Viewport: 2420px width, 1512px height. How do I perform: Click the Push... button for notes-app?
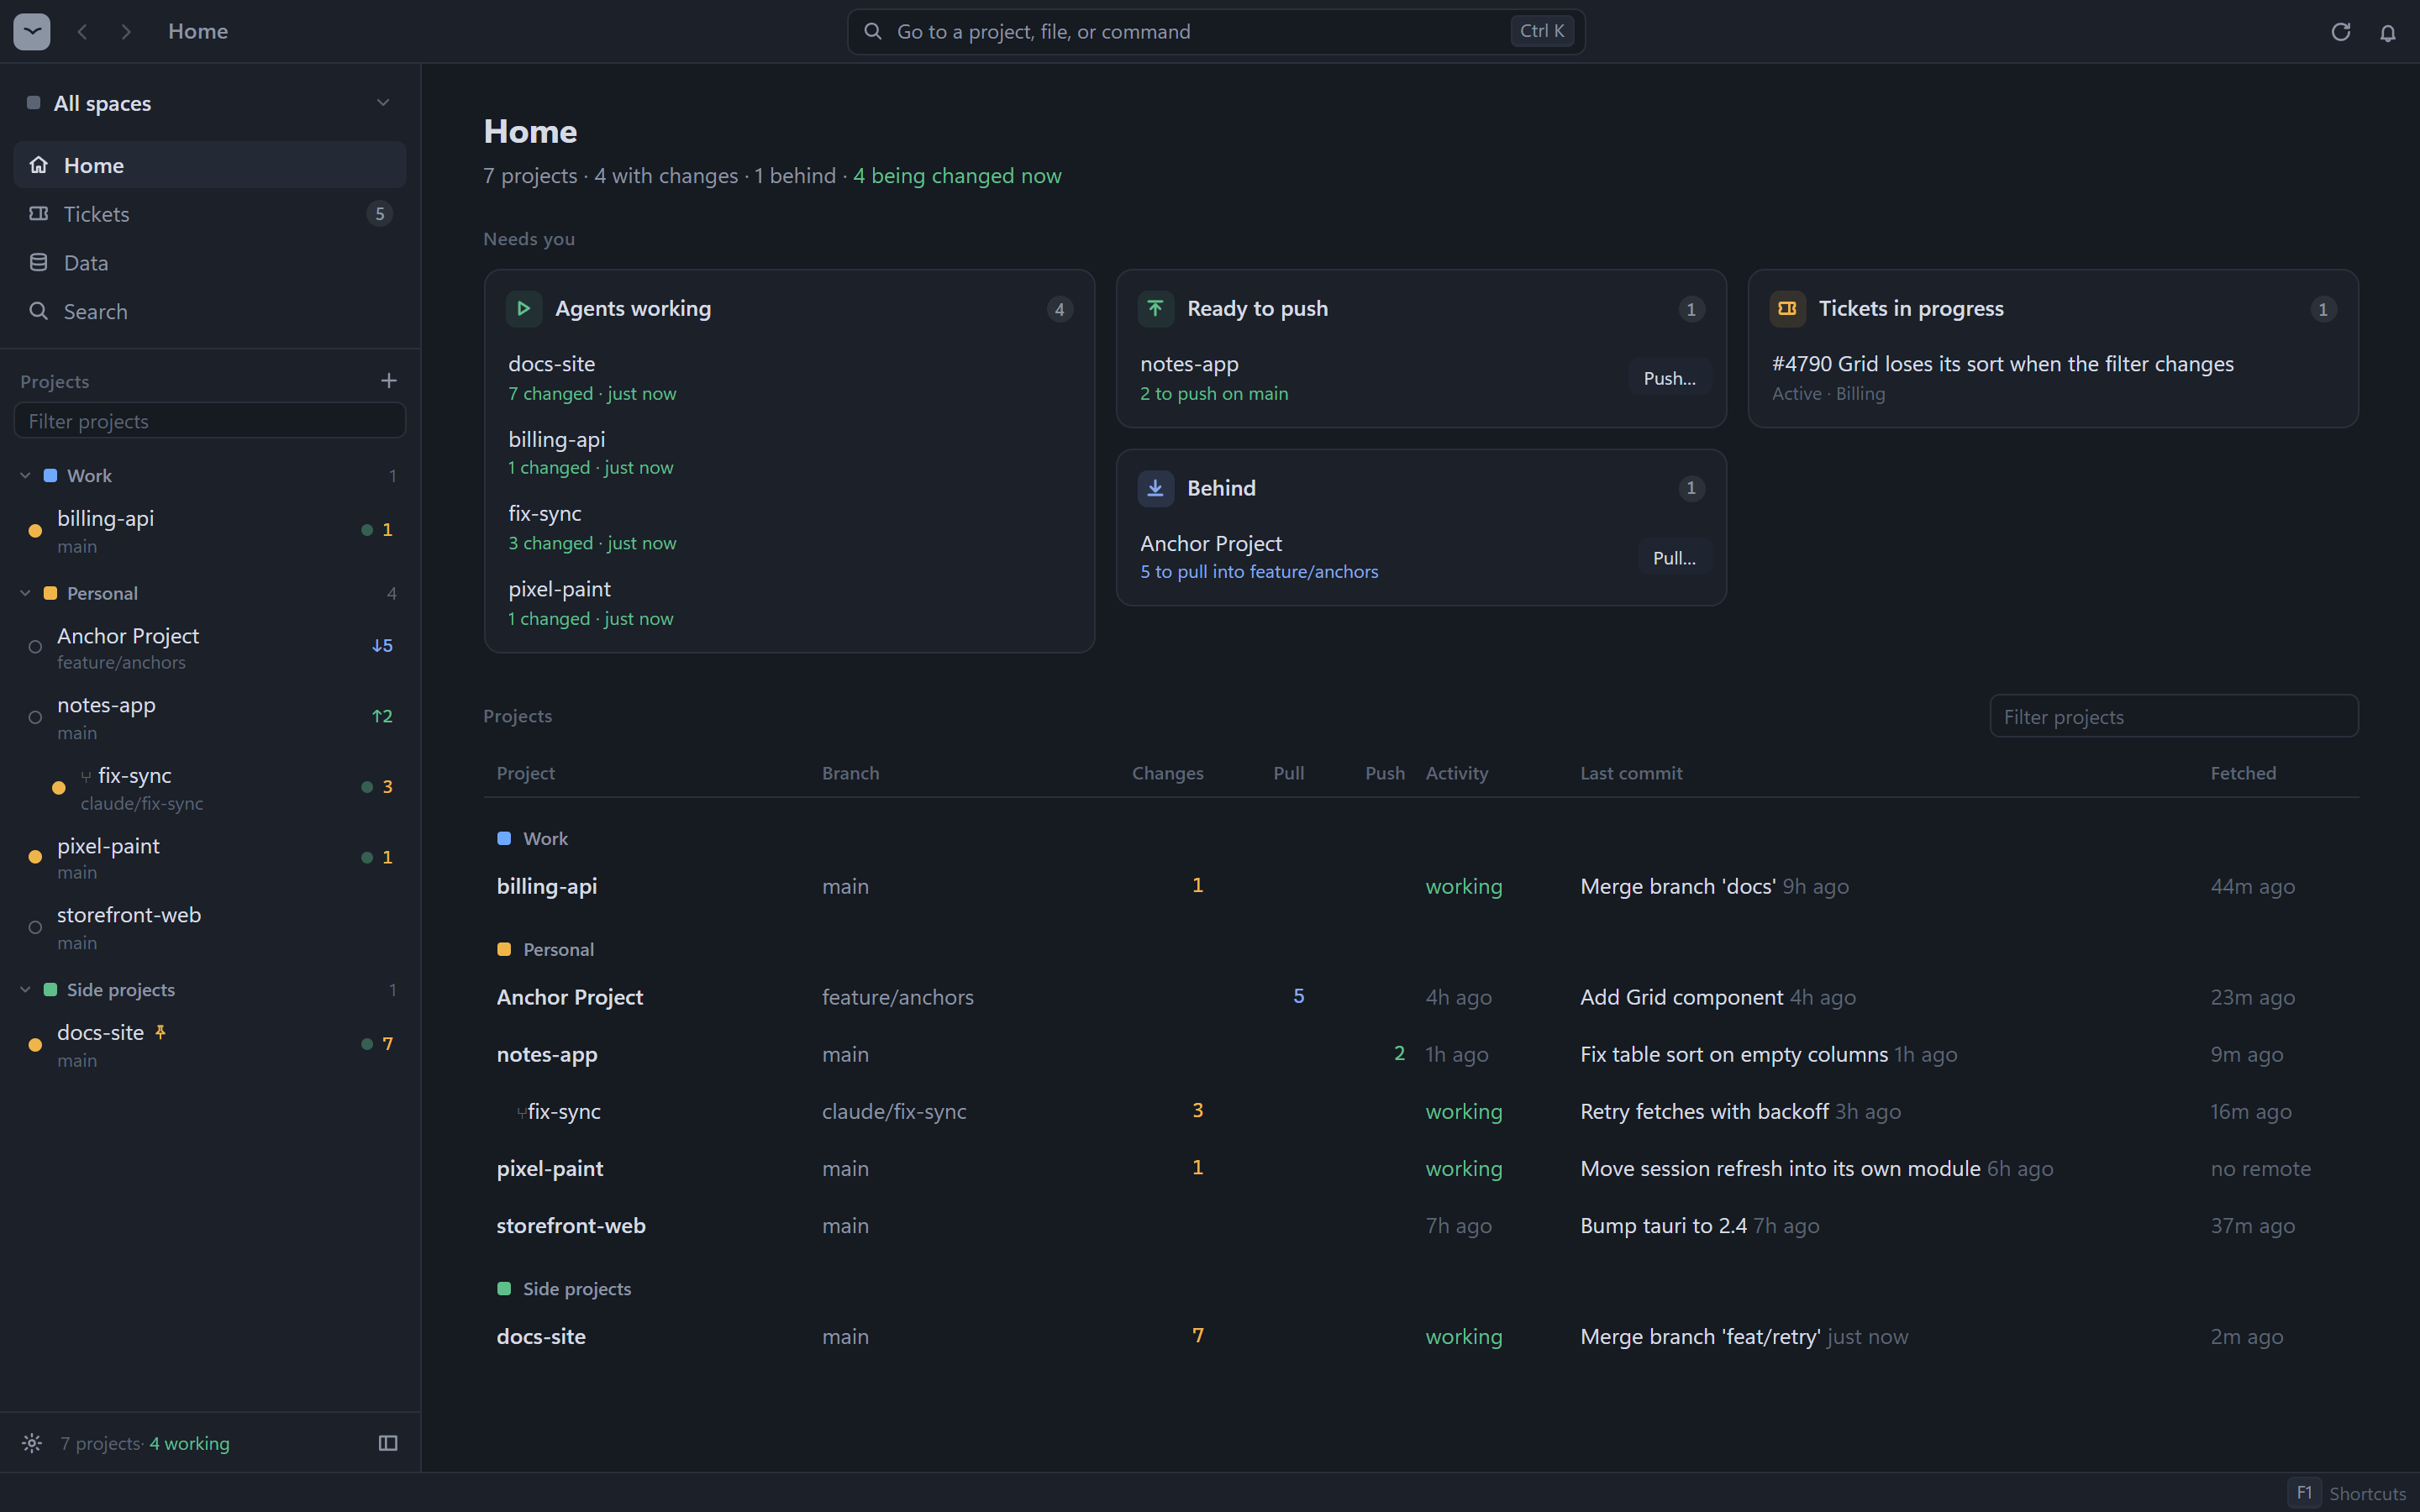(x=1669, y=378)
